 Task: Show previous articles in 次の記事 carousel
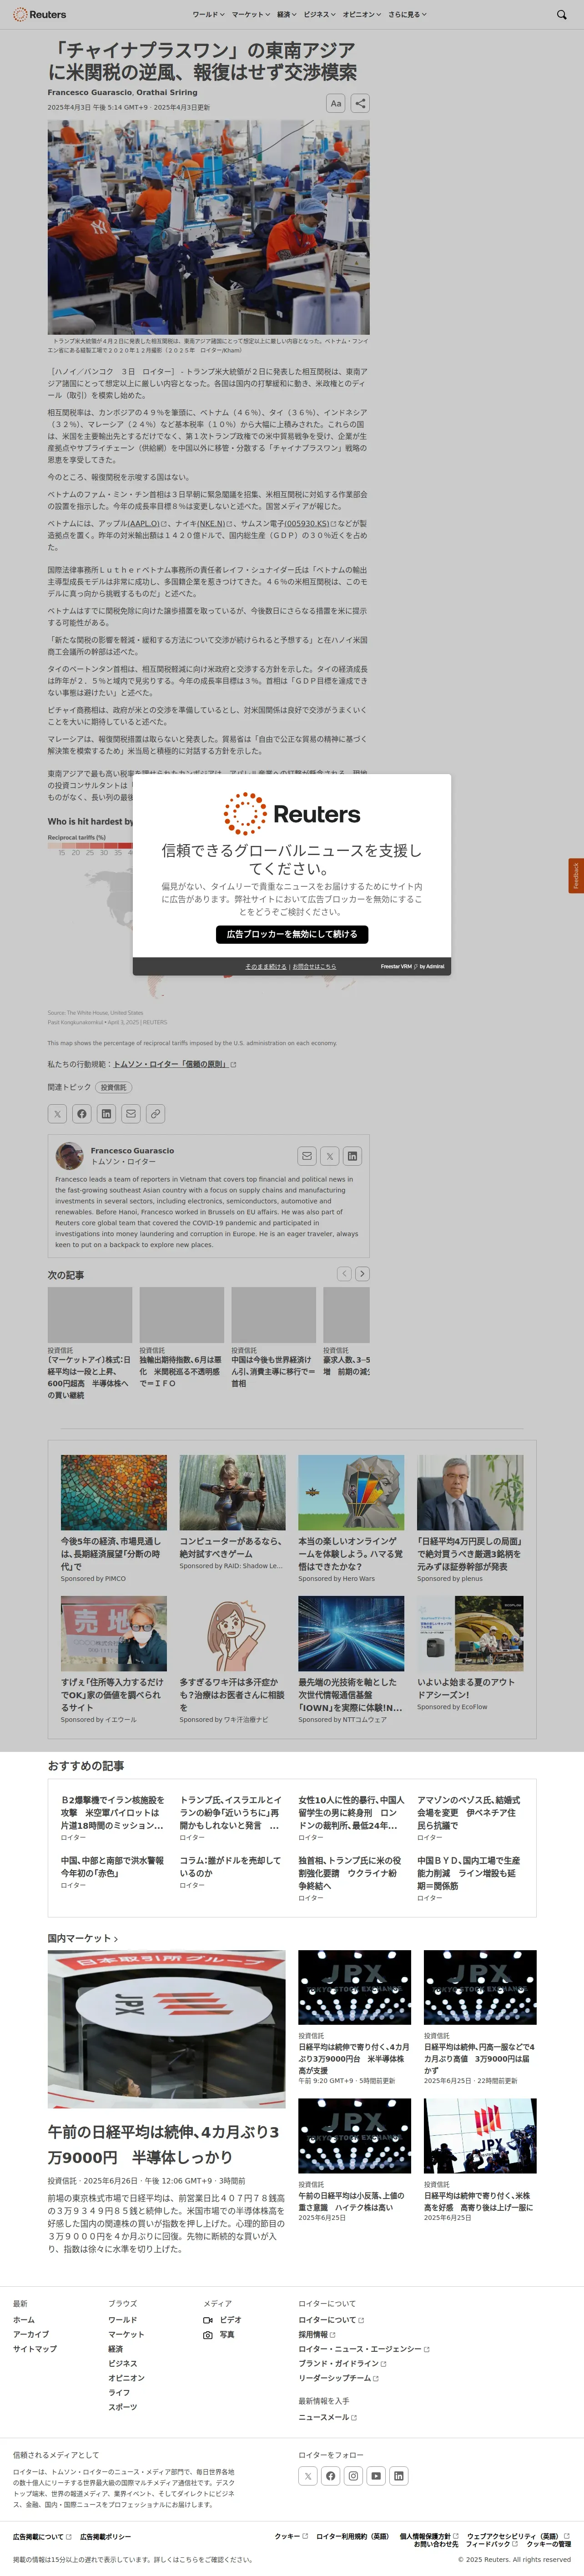(344, 1273)
